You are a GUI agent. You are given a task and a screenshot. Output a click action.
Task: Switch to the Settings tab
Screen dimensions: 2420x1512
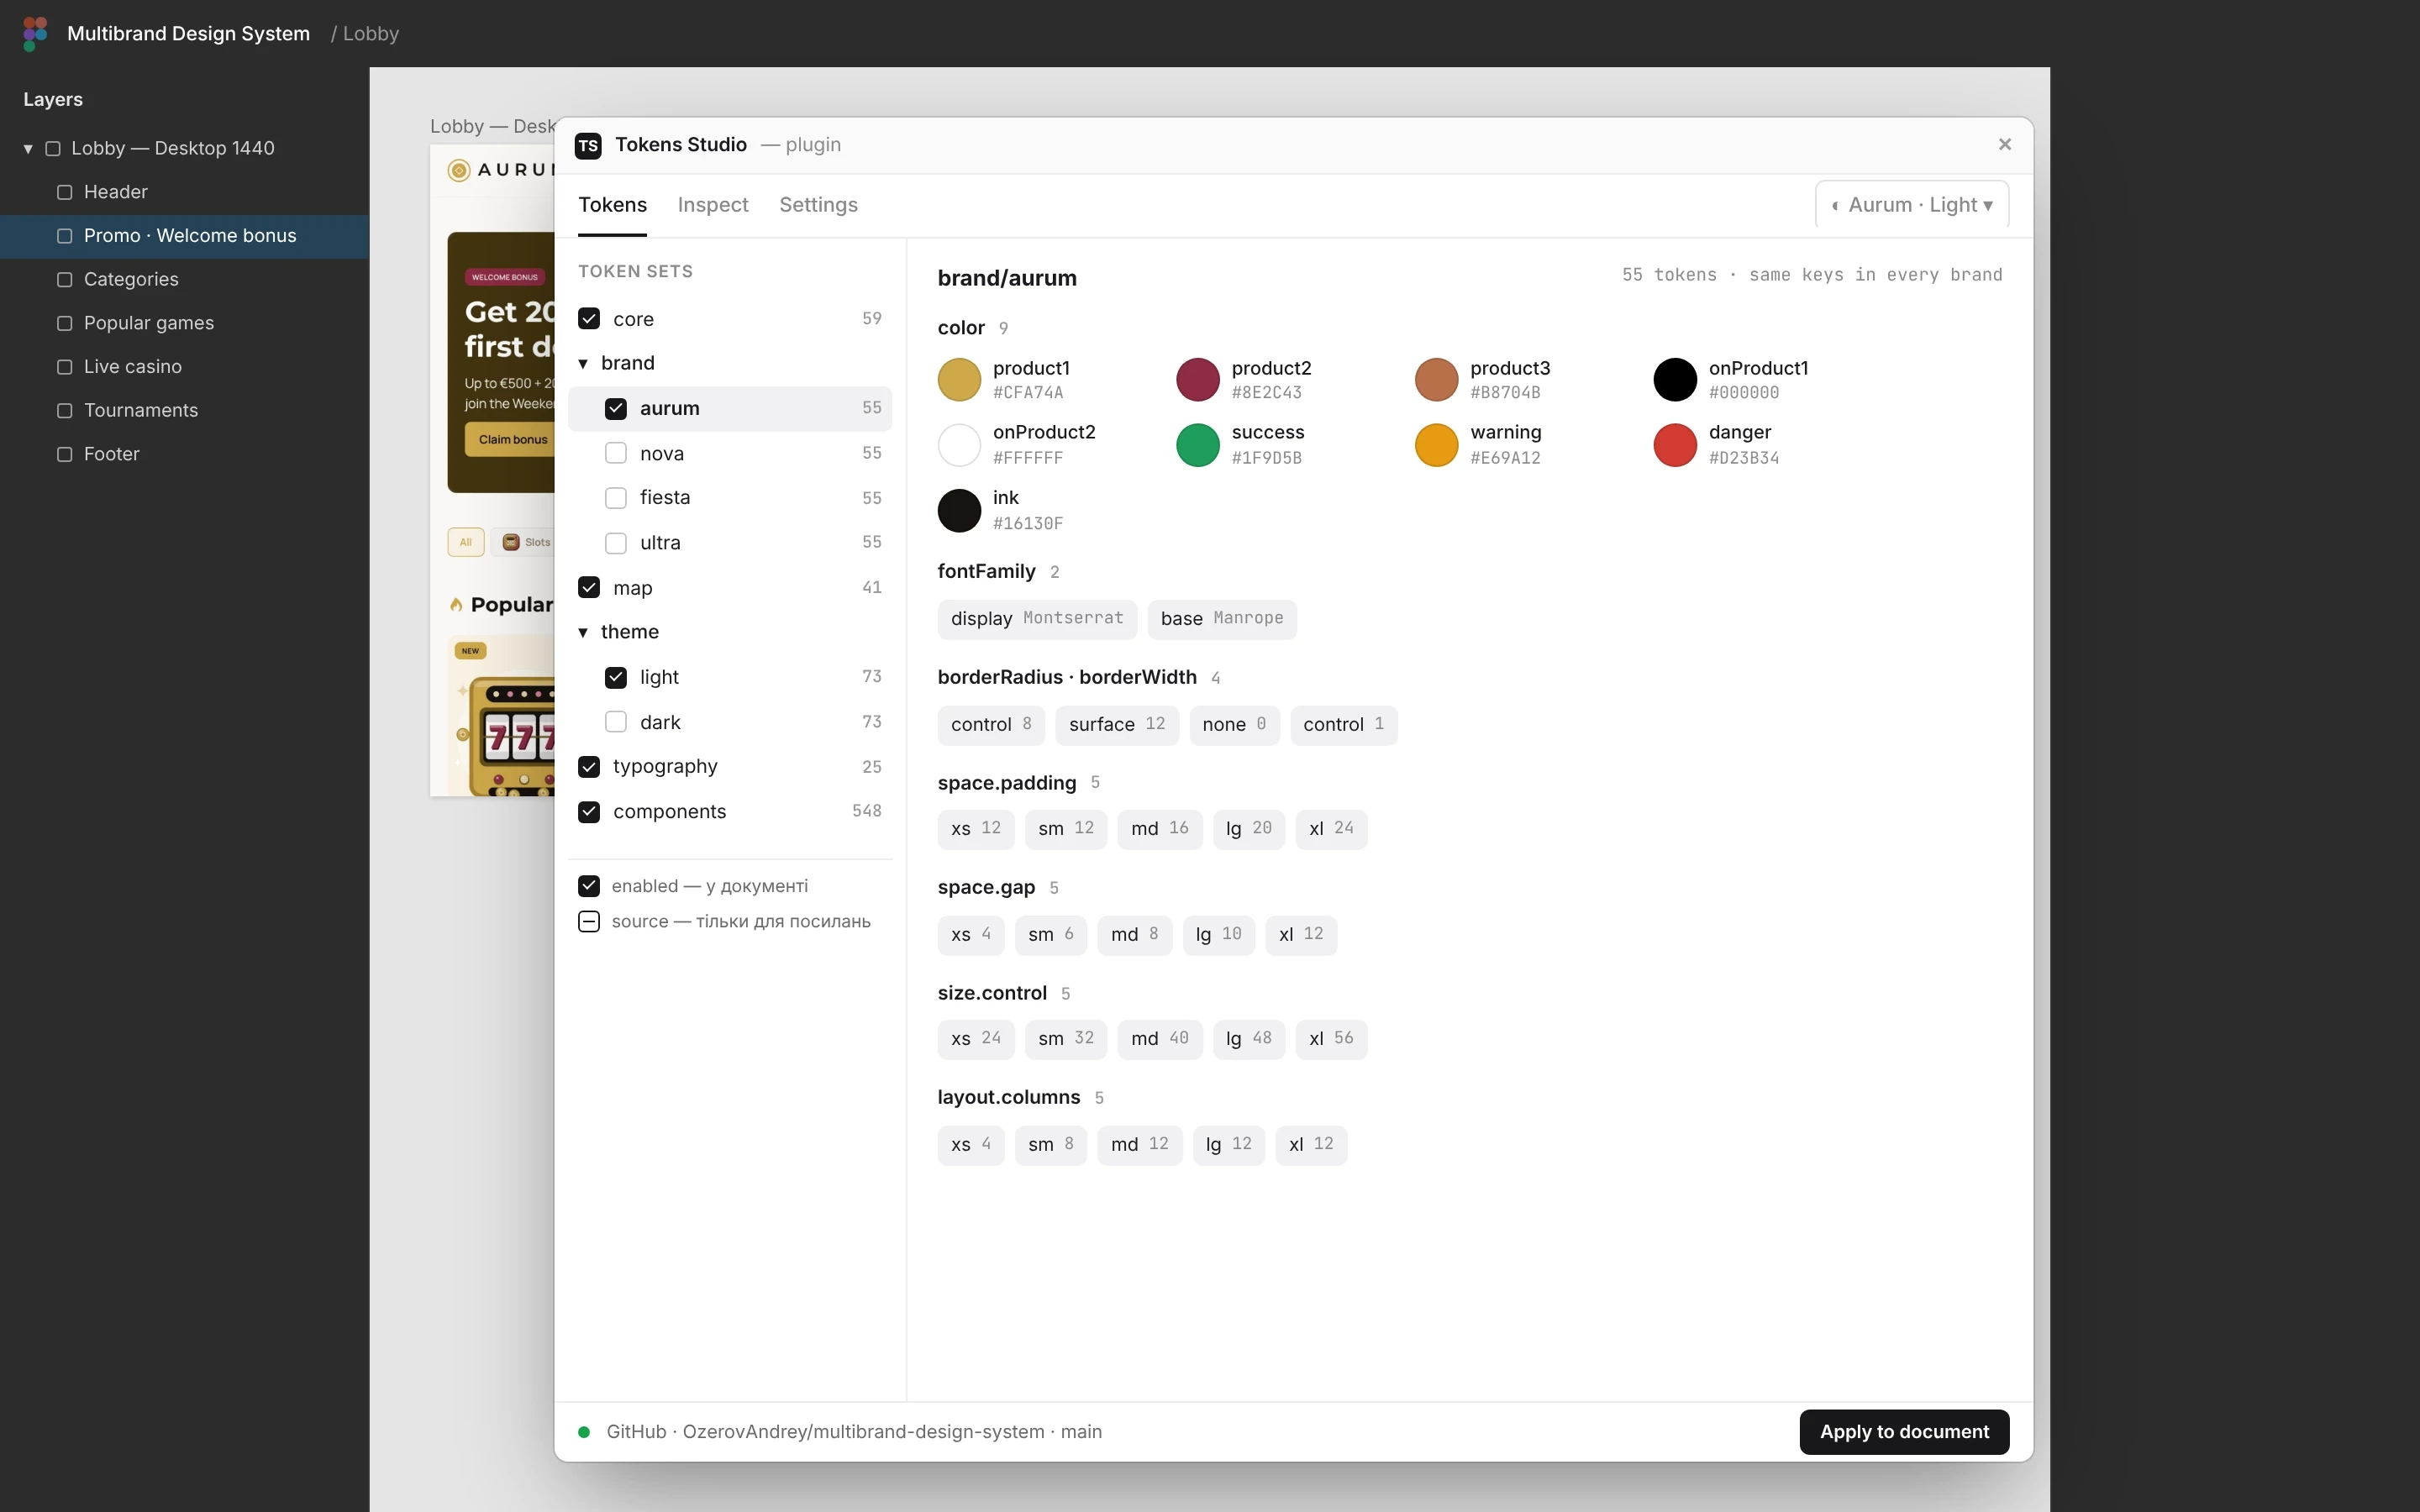(x=818, y=205)
